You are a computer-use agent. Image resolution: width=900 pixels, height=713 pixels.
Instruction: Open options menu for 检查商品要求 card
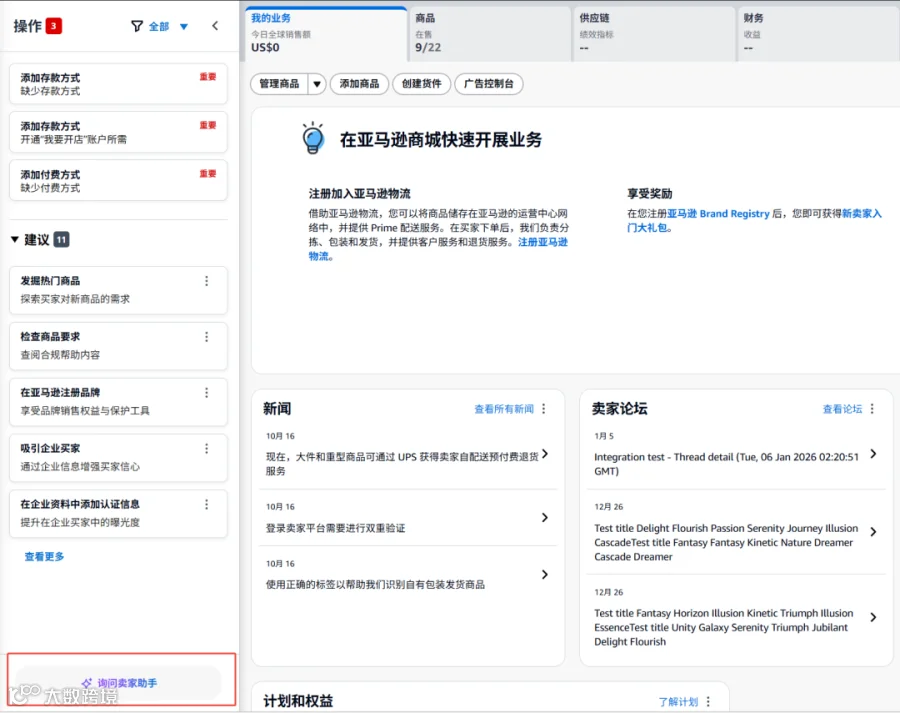(207, 337)
